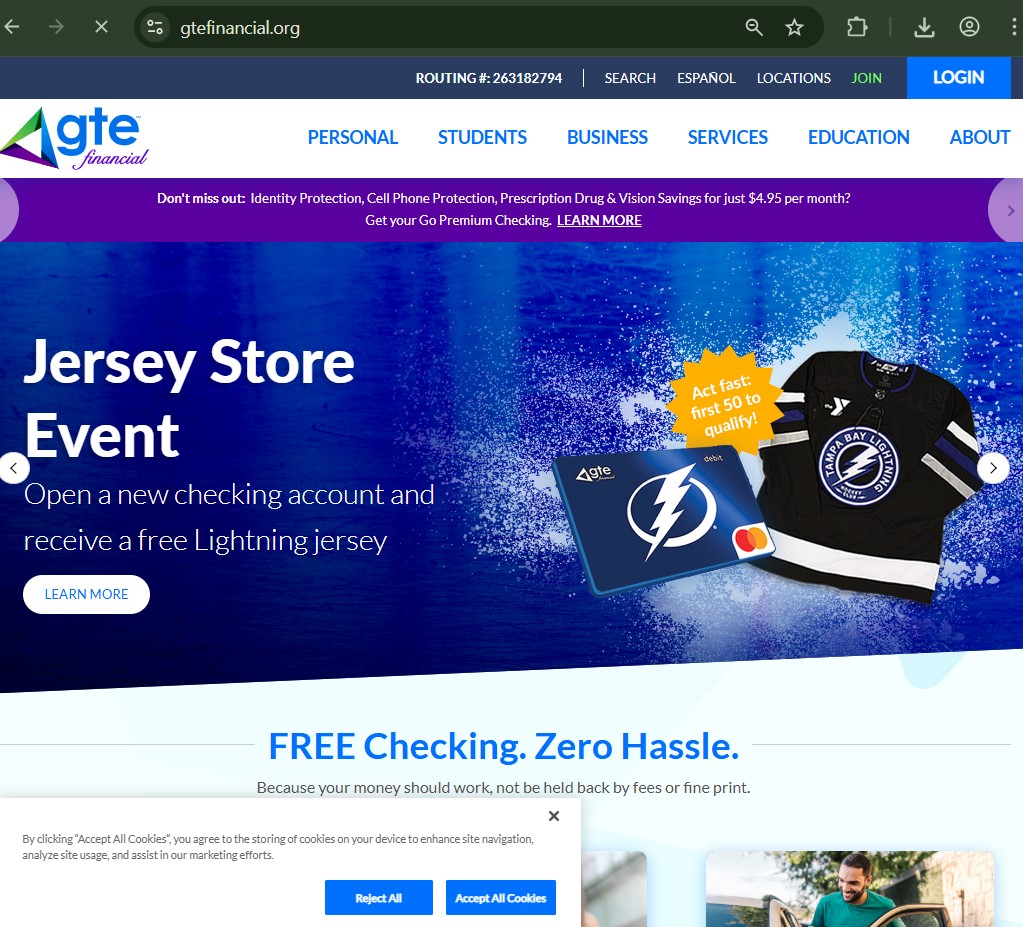This screenshot has height=927, width=1023.
Task: Open the browser extensions puzzle icon
Action: (857, 27)
